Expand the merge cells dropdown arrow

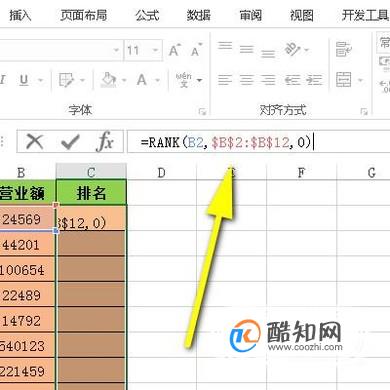pos(360,80)
